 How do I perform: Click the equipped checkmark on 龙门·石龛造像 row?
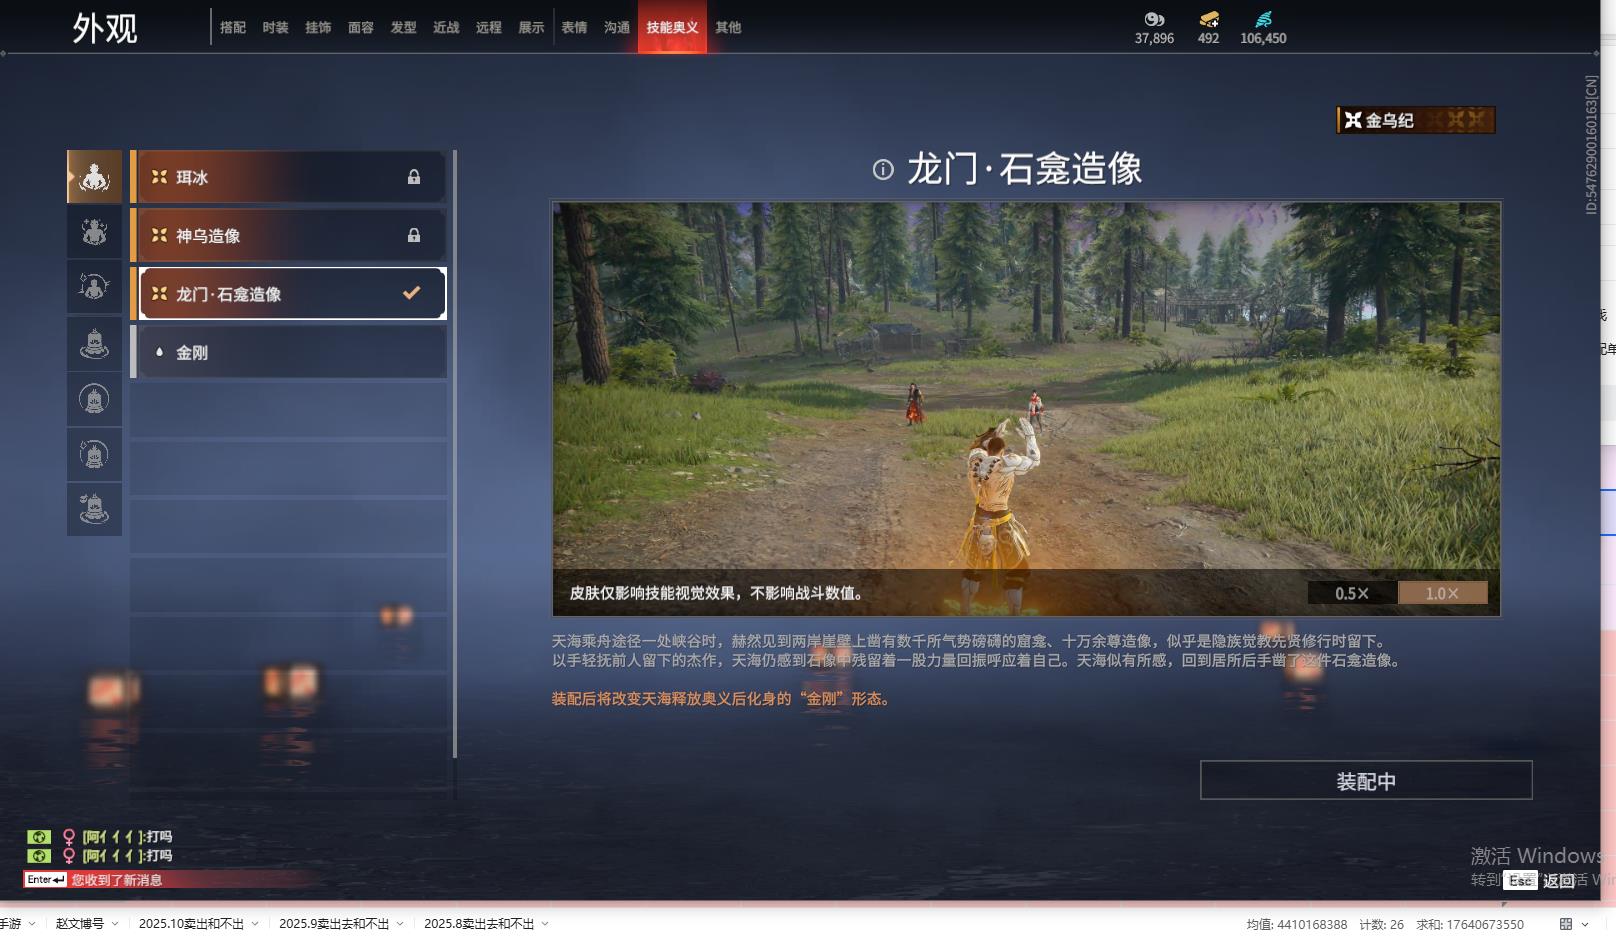411,293
